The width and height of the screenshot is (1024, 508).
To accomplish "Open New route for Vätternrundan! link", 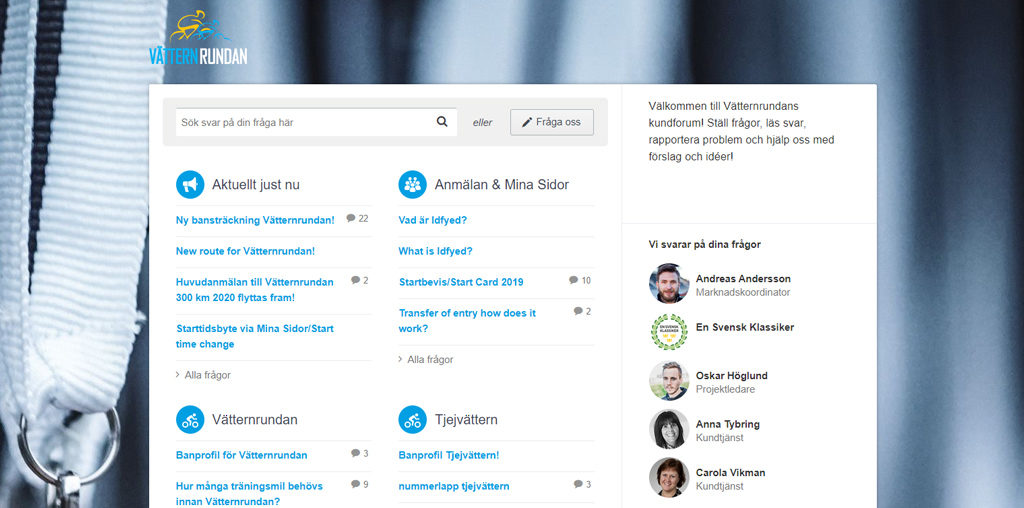I will [x=246, y=251].
